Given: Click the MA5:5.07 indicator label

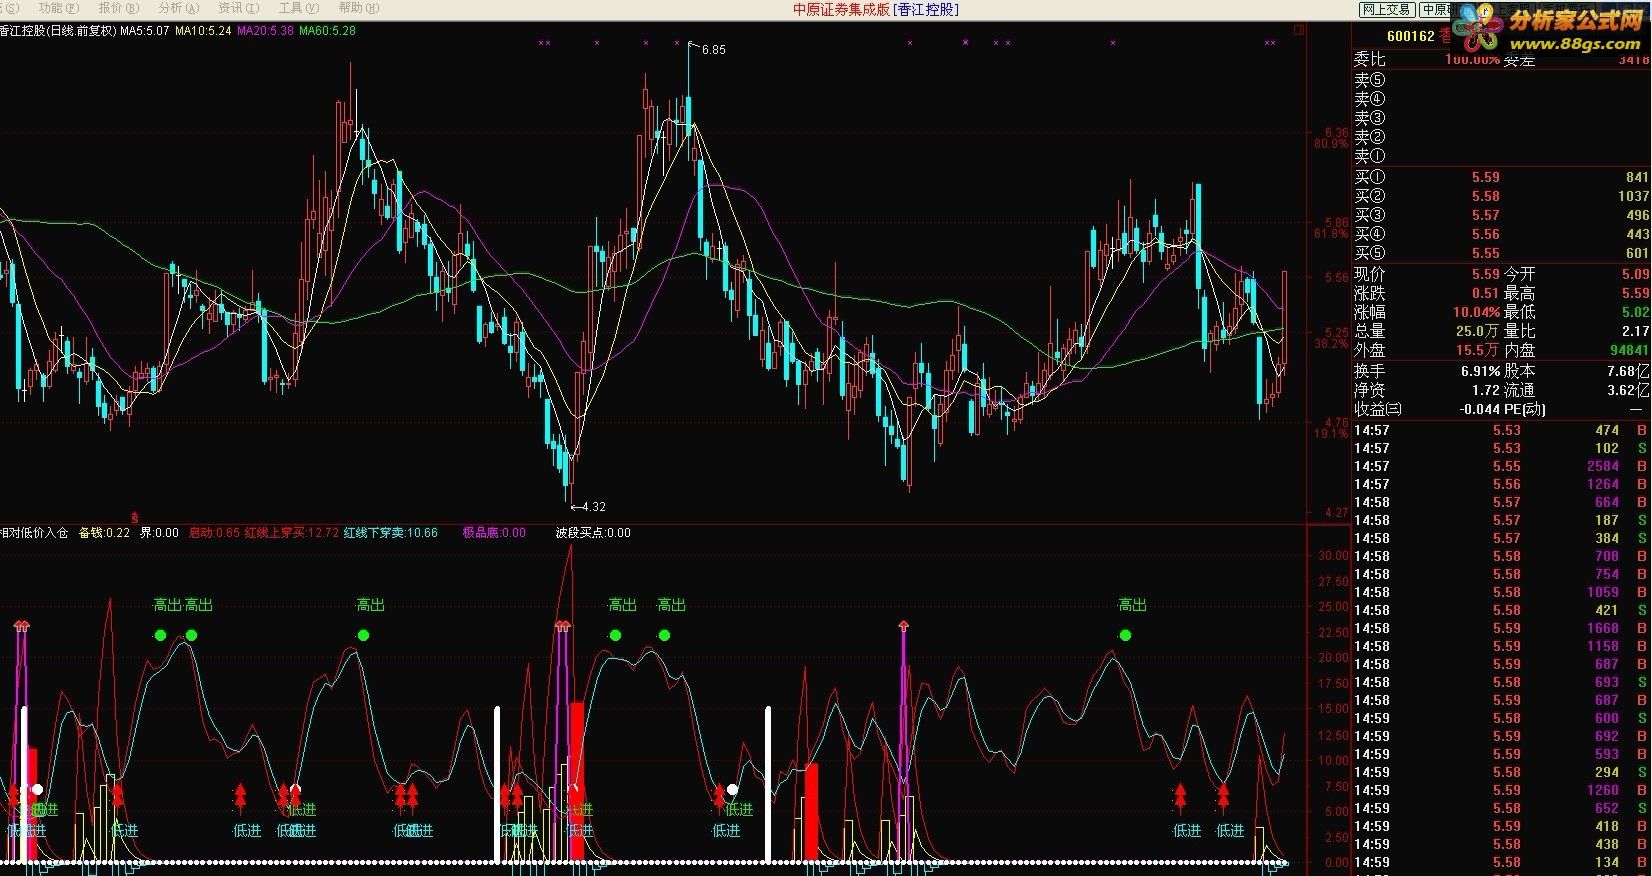Looking at the screenshot, I should click(144, 31).
